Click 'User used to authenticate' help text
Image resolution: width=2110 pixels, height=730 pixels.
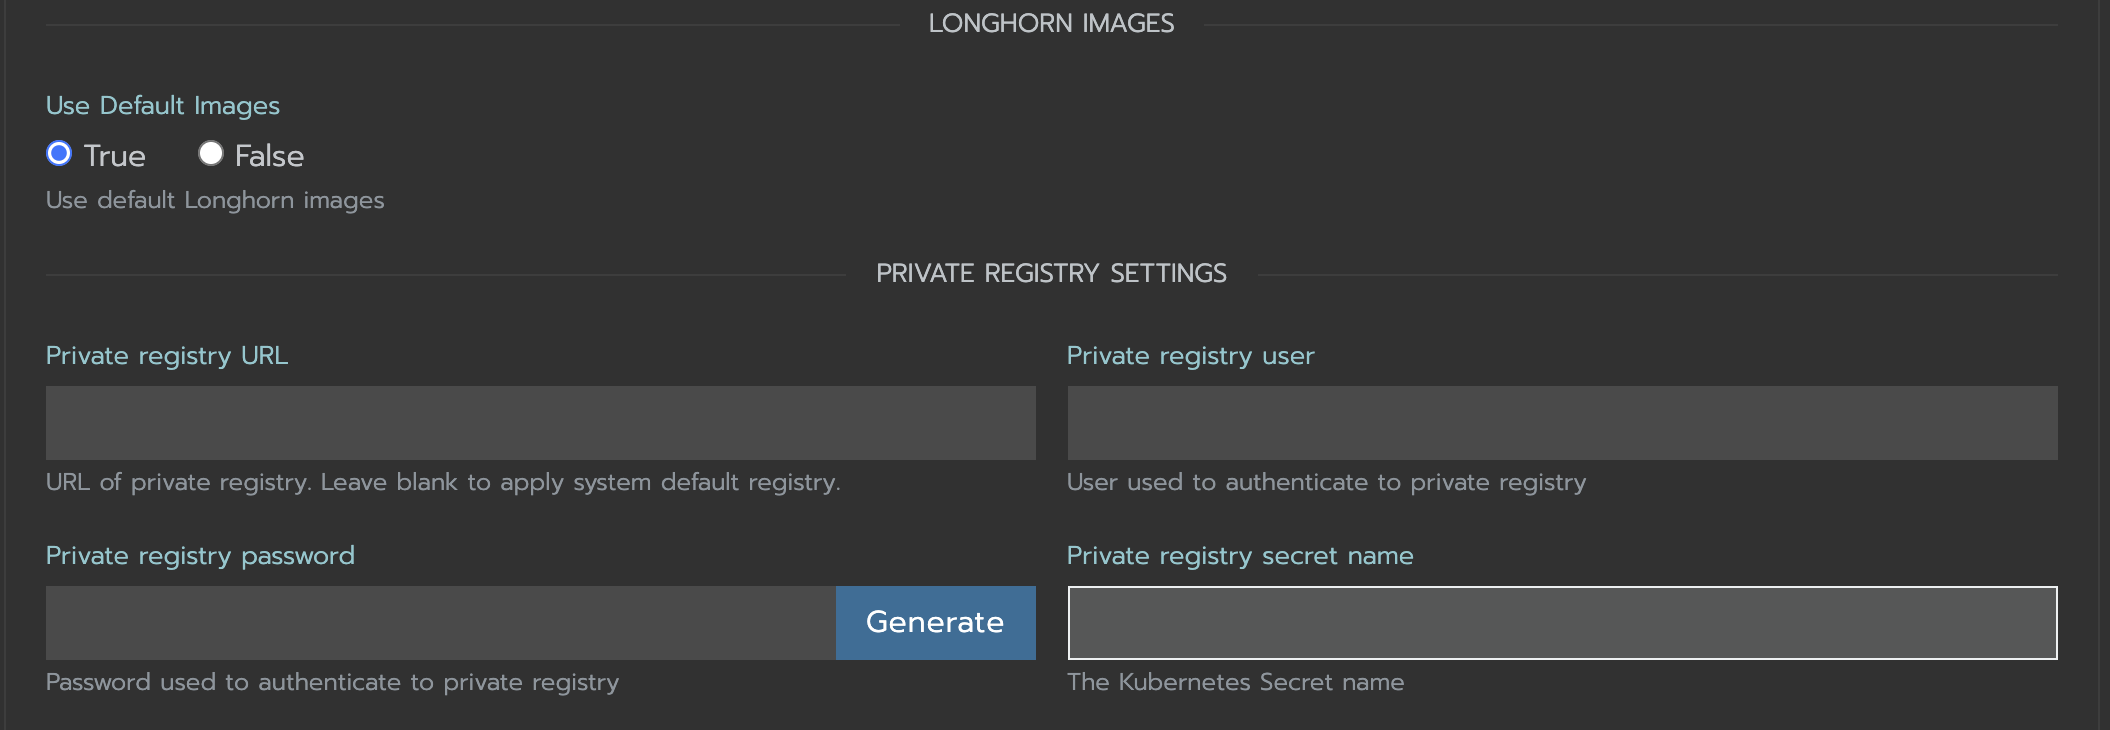pos(1326,483)
